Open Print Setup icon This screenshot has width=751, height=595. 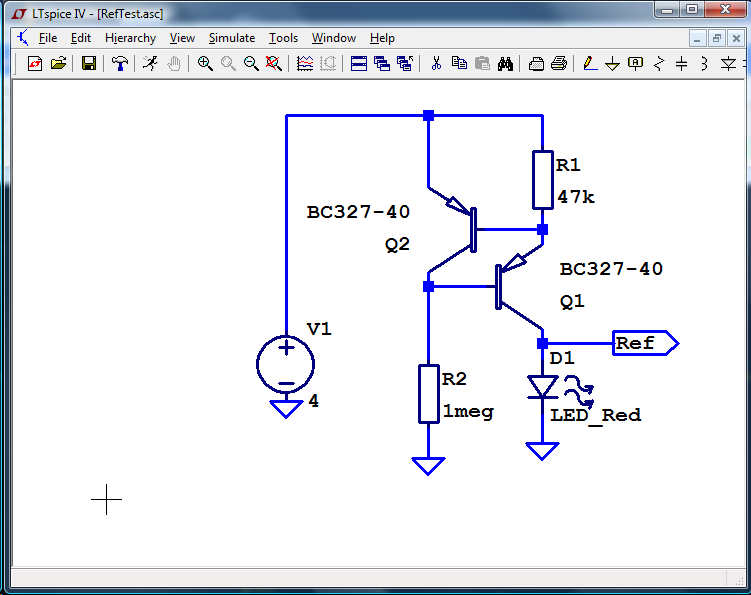[x=536, y=63]
